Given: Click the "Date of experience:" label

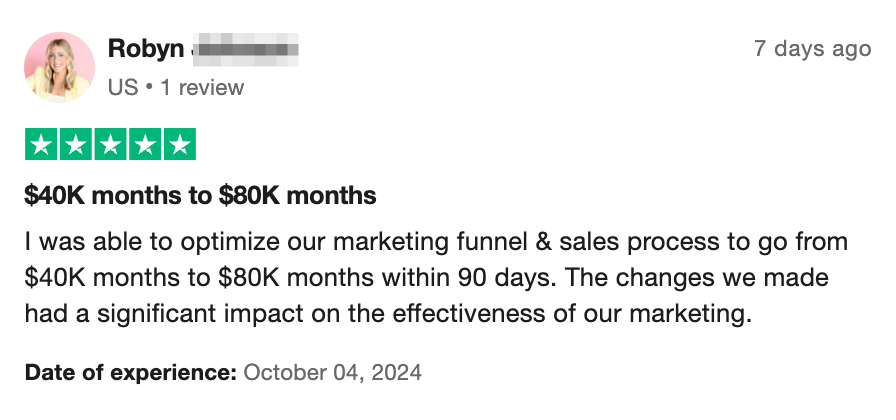Looking at the screenshot, I should click(131, 373).
